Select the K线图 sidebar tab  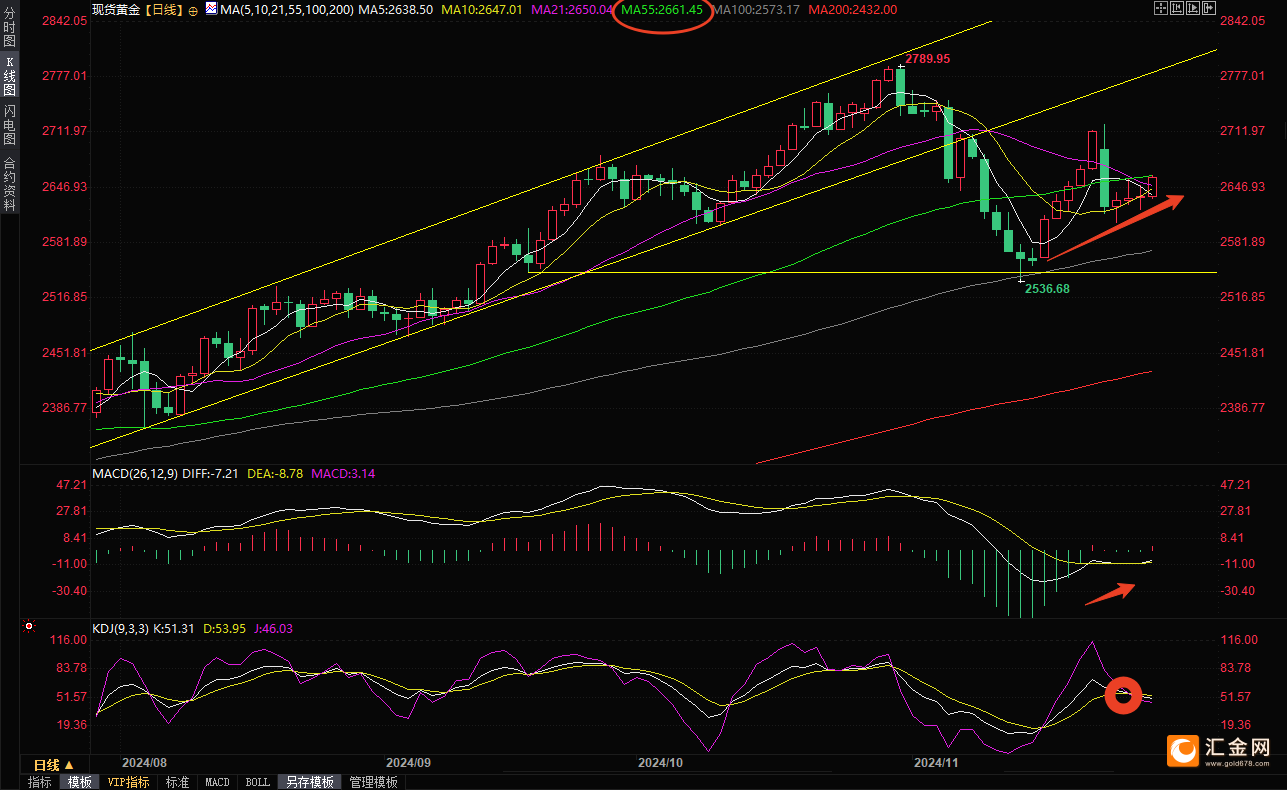[x=9, y=76]
